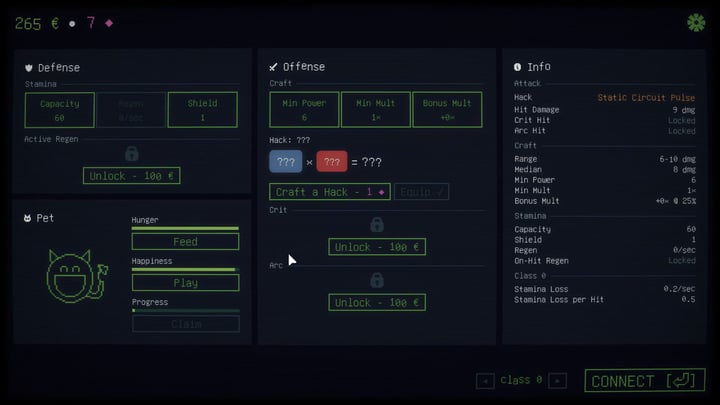This screenshot has width=720, height=405.
Task: Select the previous class arrow
Action: click(x=485, y=381)
